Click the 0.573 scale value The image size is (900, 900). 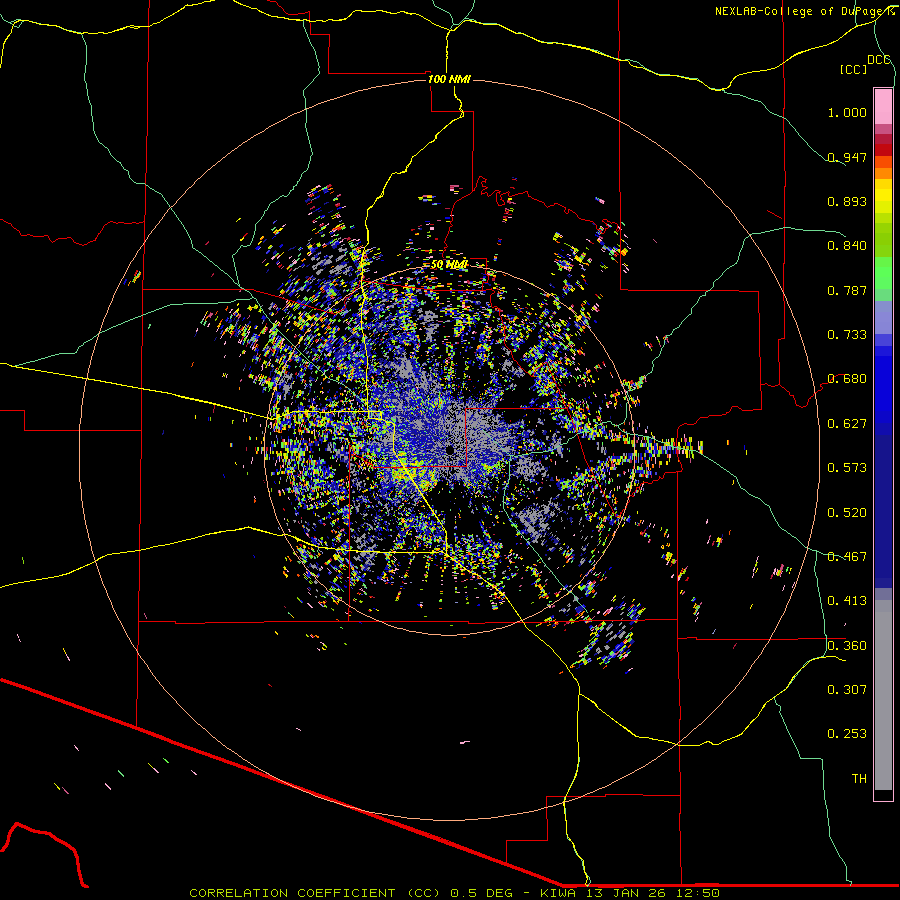click(x=847, y=468)
